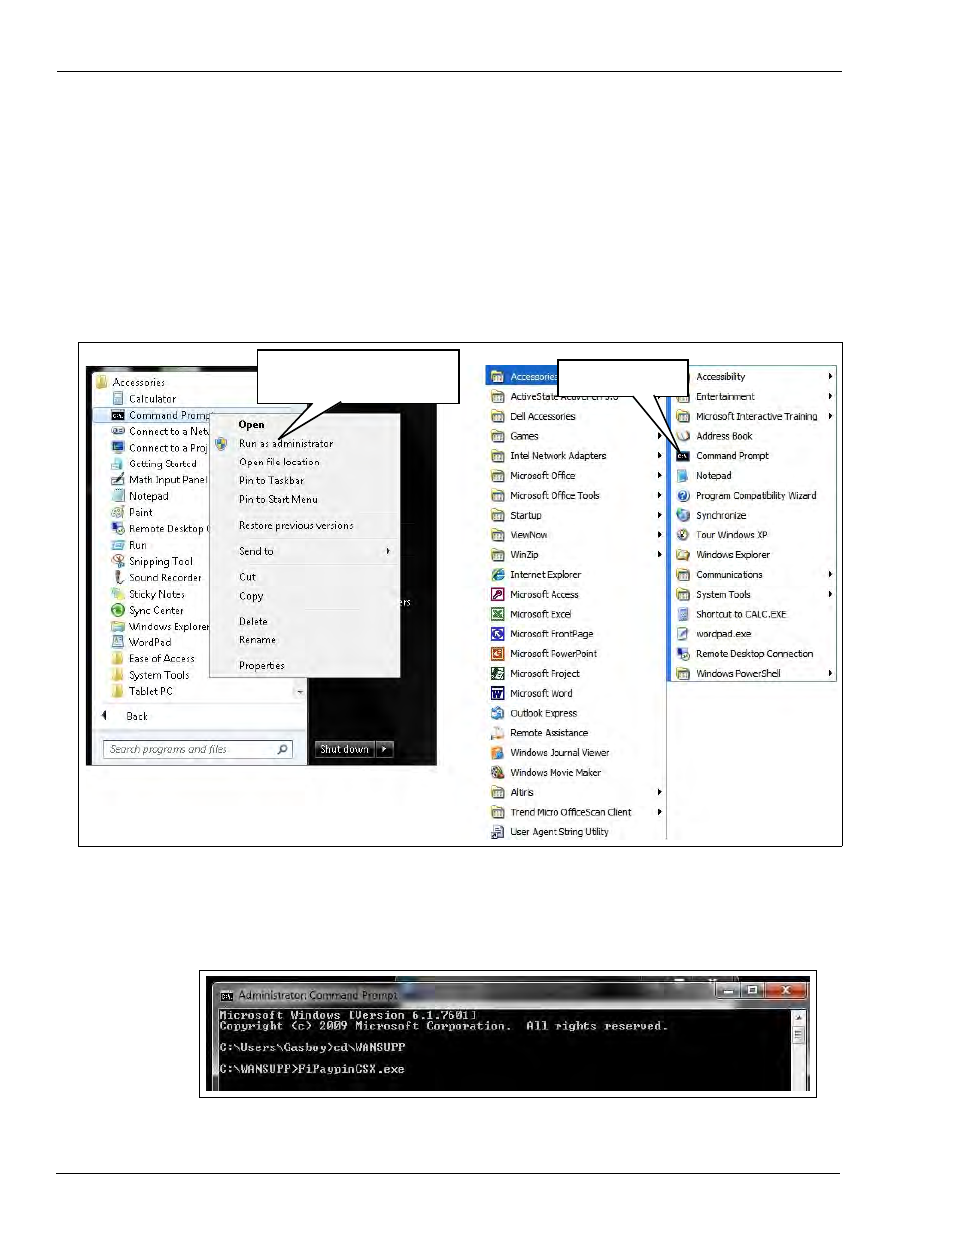The height and width of the screenshot is (1235, 954).
Task: Click the Program Compatibility Wizard icon
Action: [x=683, y=496]
